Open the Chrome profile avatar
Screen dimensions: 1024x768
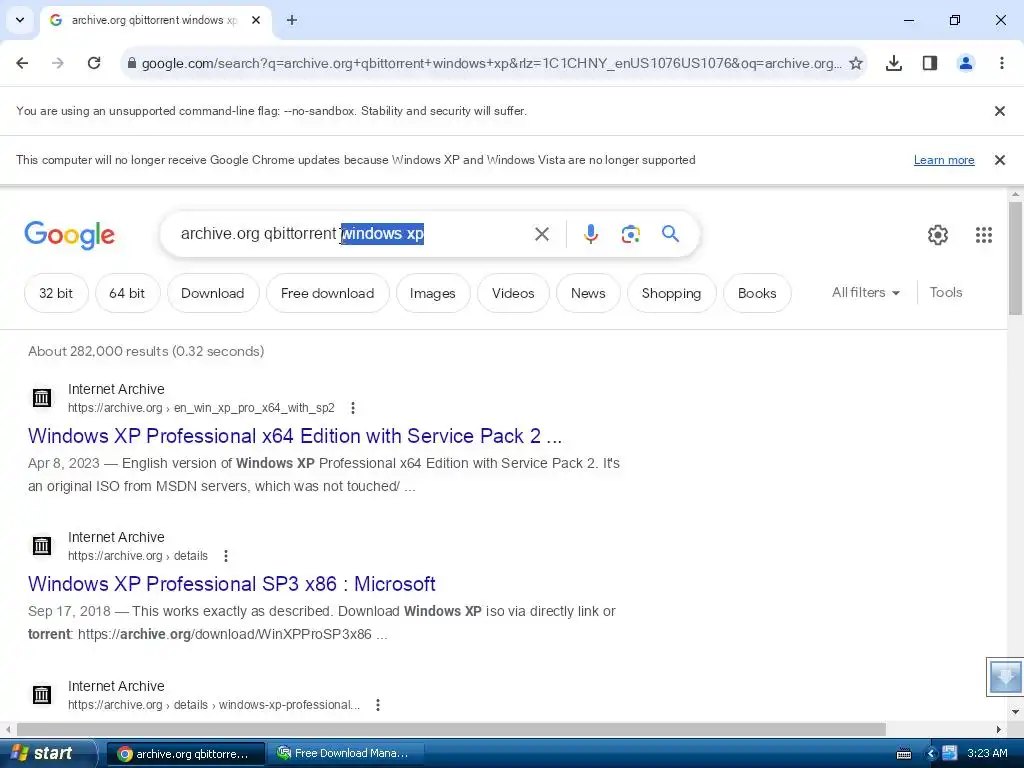[x=965, y=63]
